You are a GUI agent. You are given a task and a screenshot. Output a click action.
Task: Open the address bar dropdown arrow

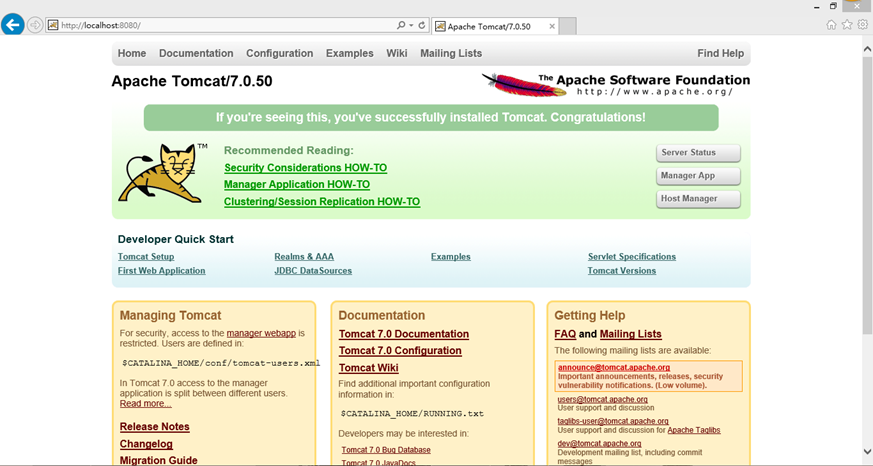tap(411, 26)
